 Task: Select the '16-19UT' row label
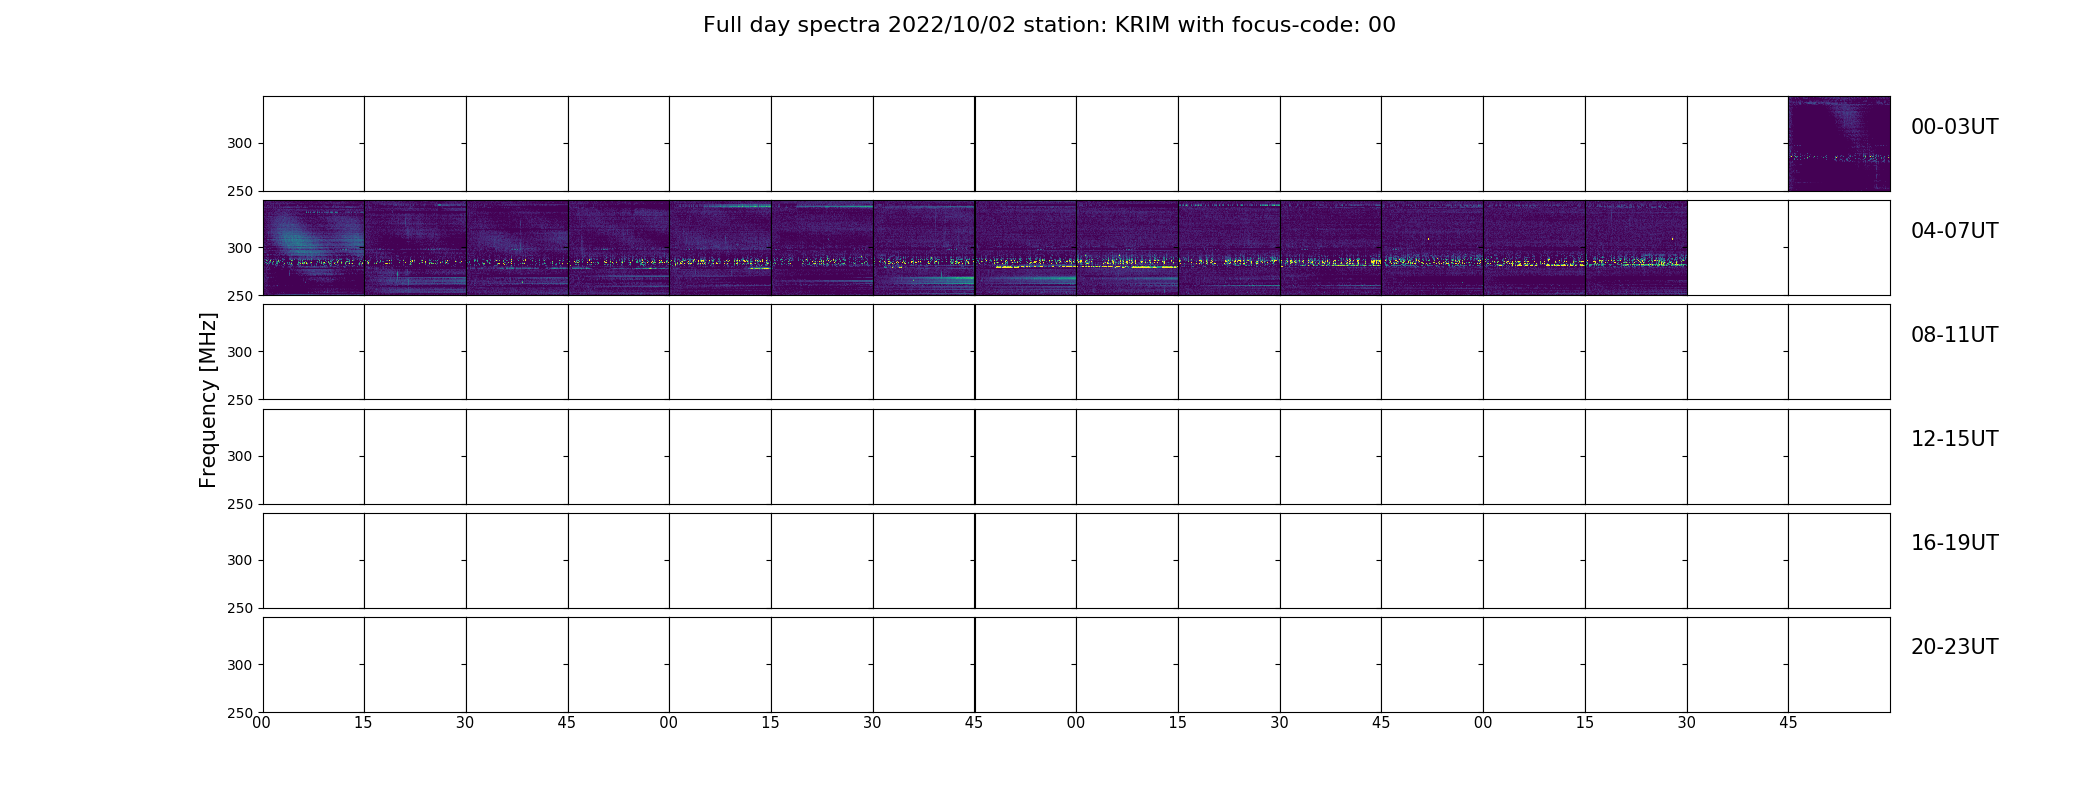(1954, 543)
